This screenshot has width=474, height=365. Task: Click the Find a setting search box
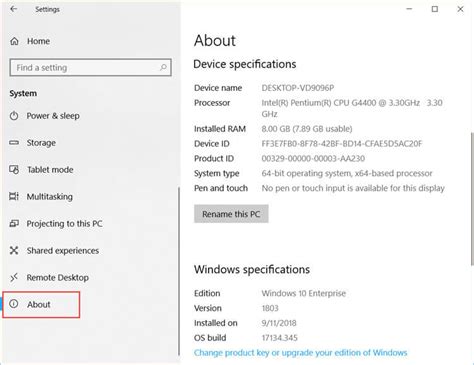coord(91,68)
